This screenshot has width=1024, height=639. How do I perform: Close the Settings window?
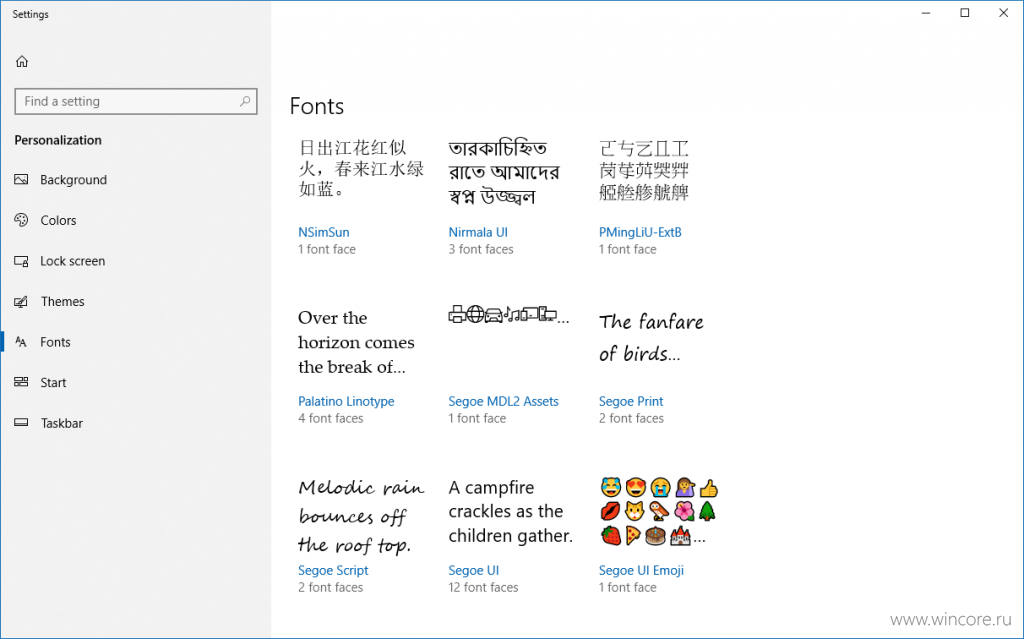tap(1004, 13)
